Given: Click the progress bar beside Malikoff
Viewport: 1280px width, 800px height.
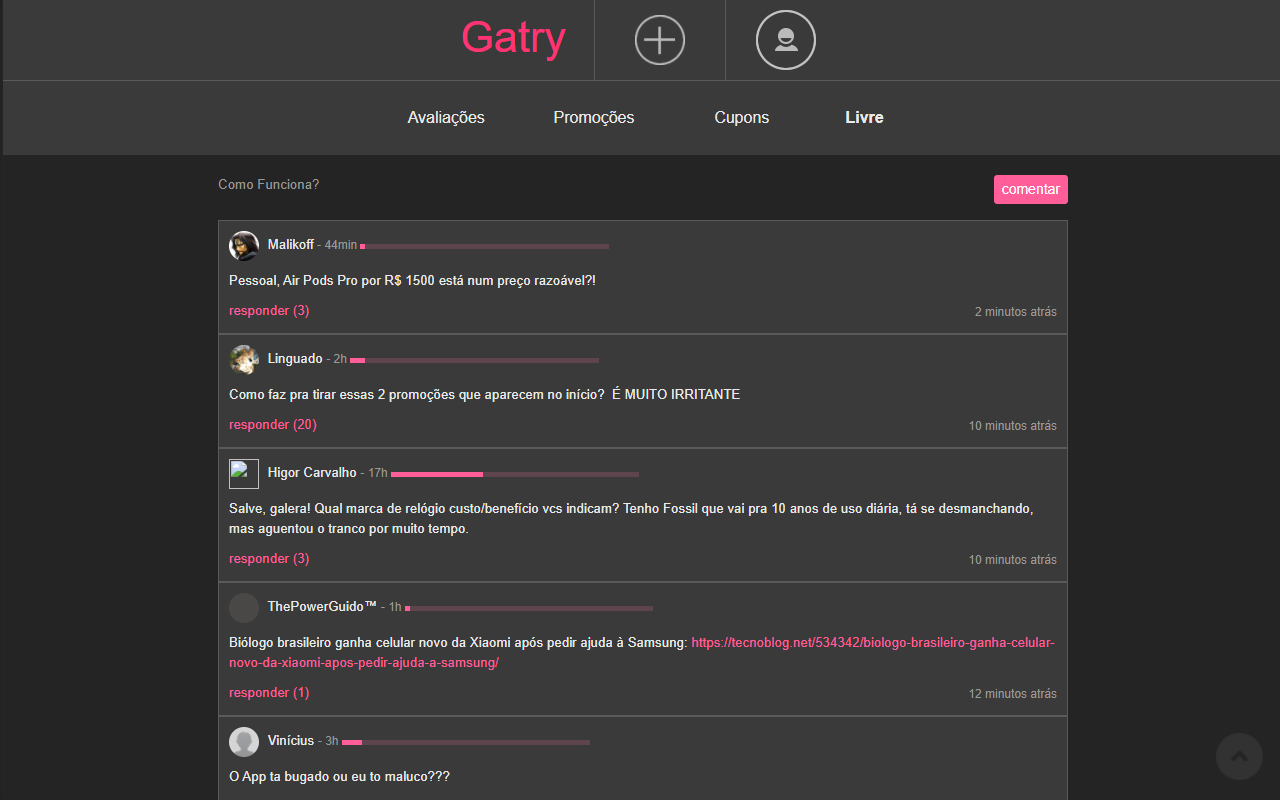Looking at the screenshot, I should pos(484,246).
